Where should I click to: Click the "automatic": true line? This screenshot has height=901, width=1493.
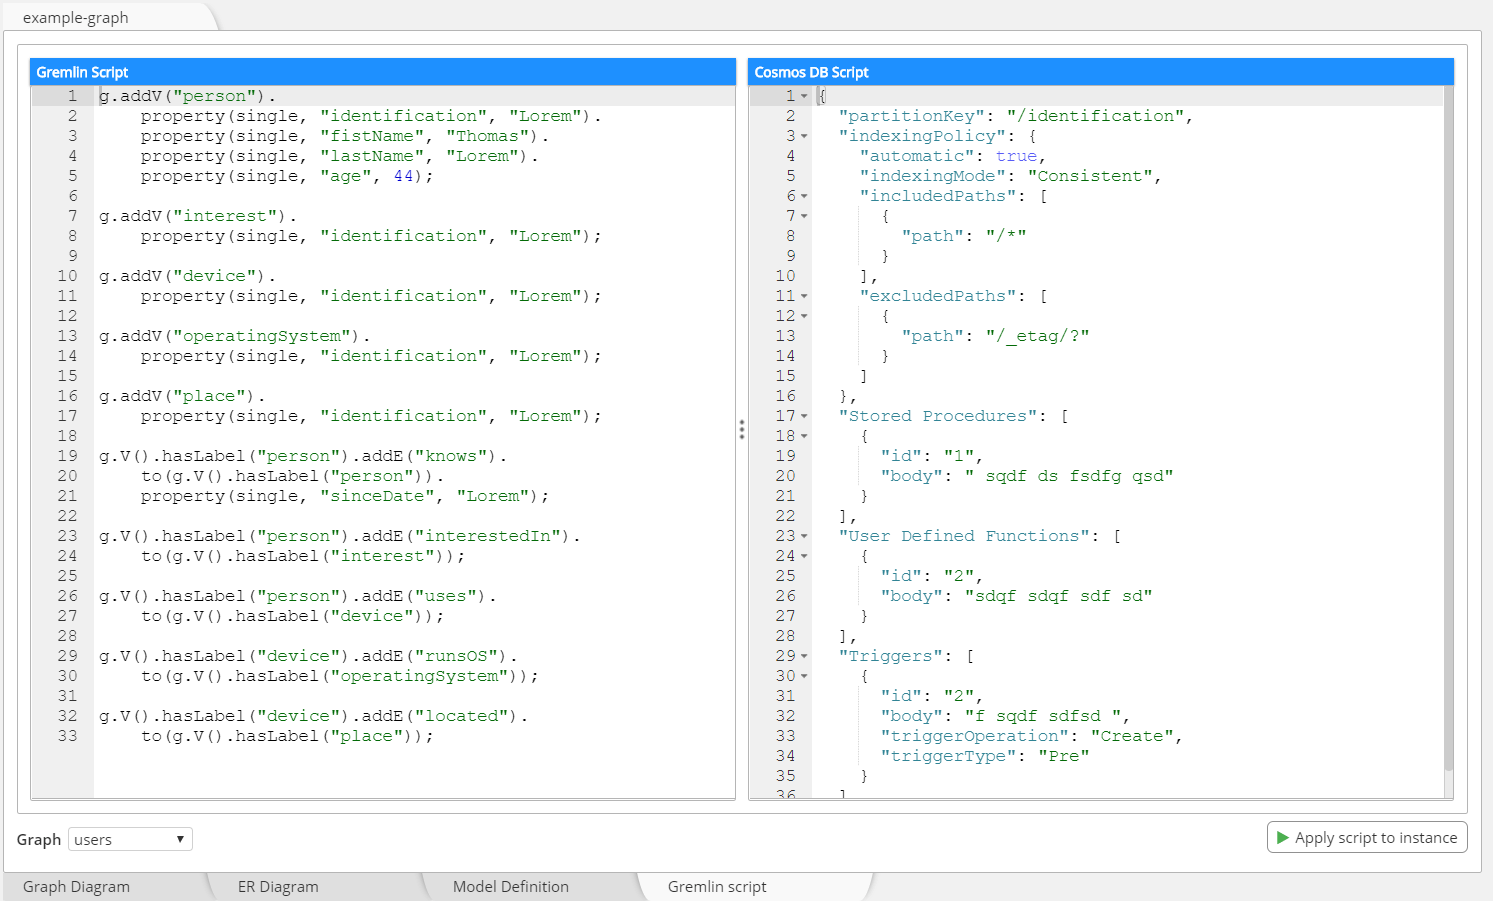point(953,156)
